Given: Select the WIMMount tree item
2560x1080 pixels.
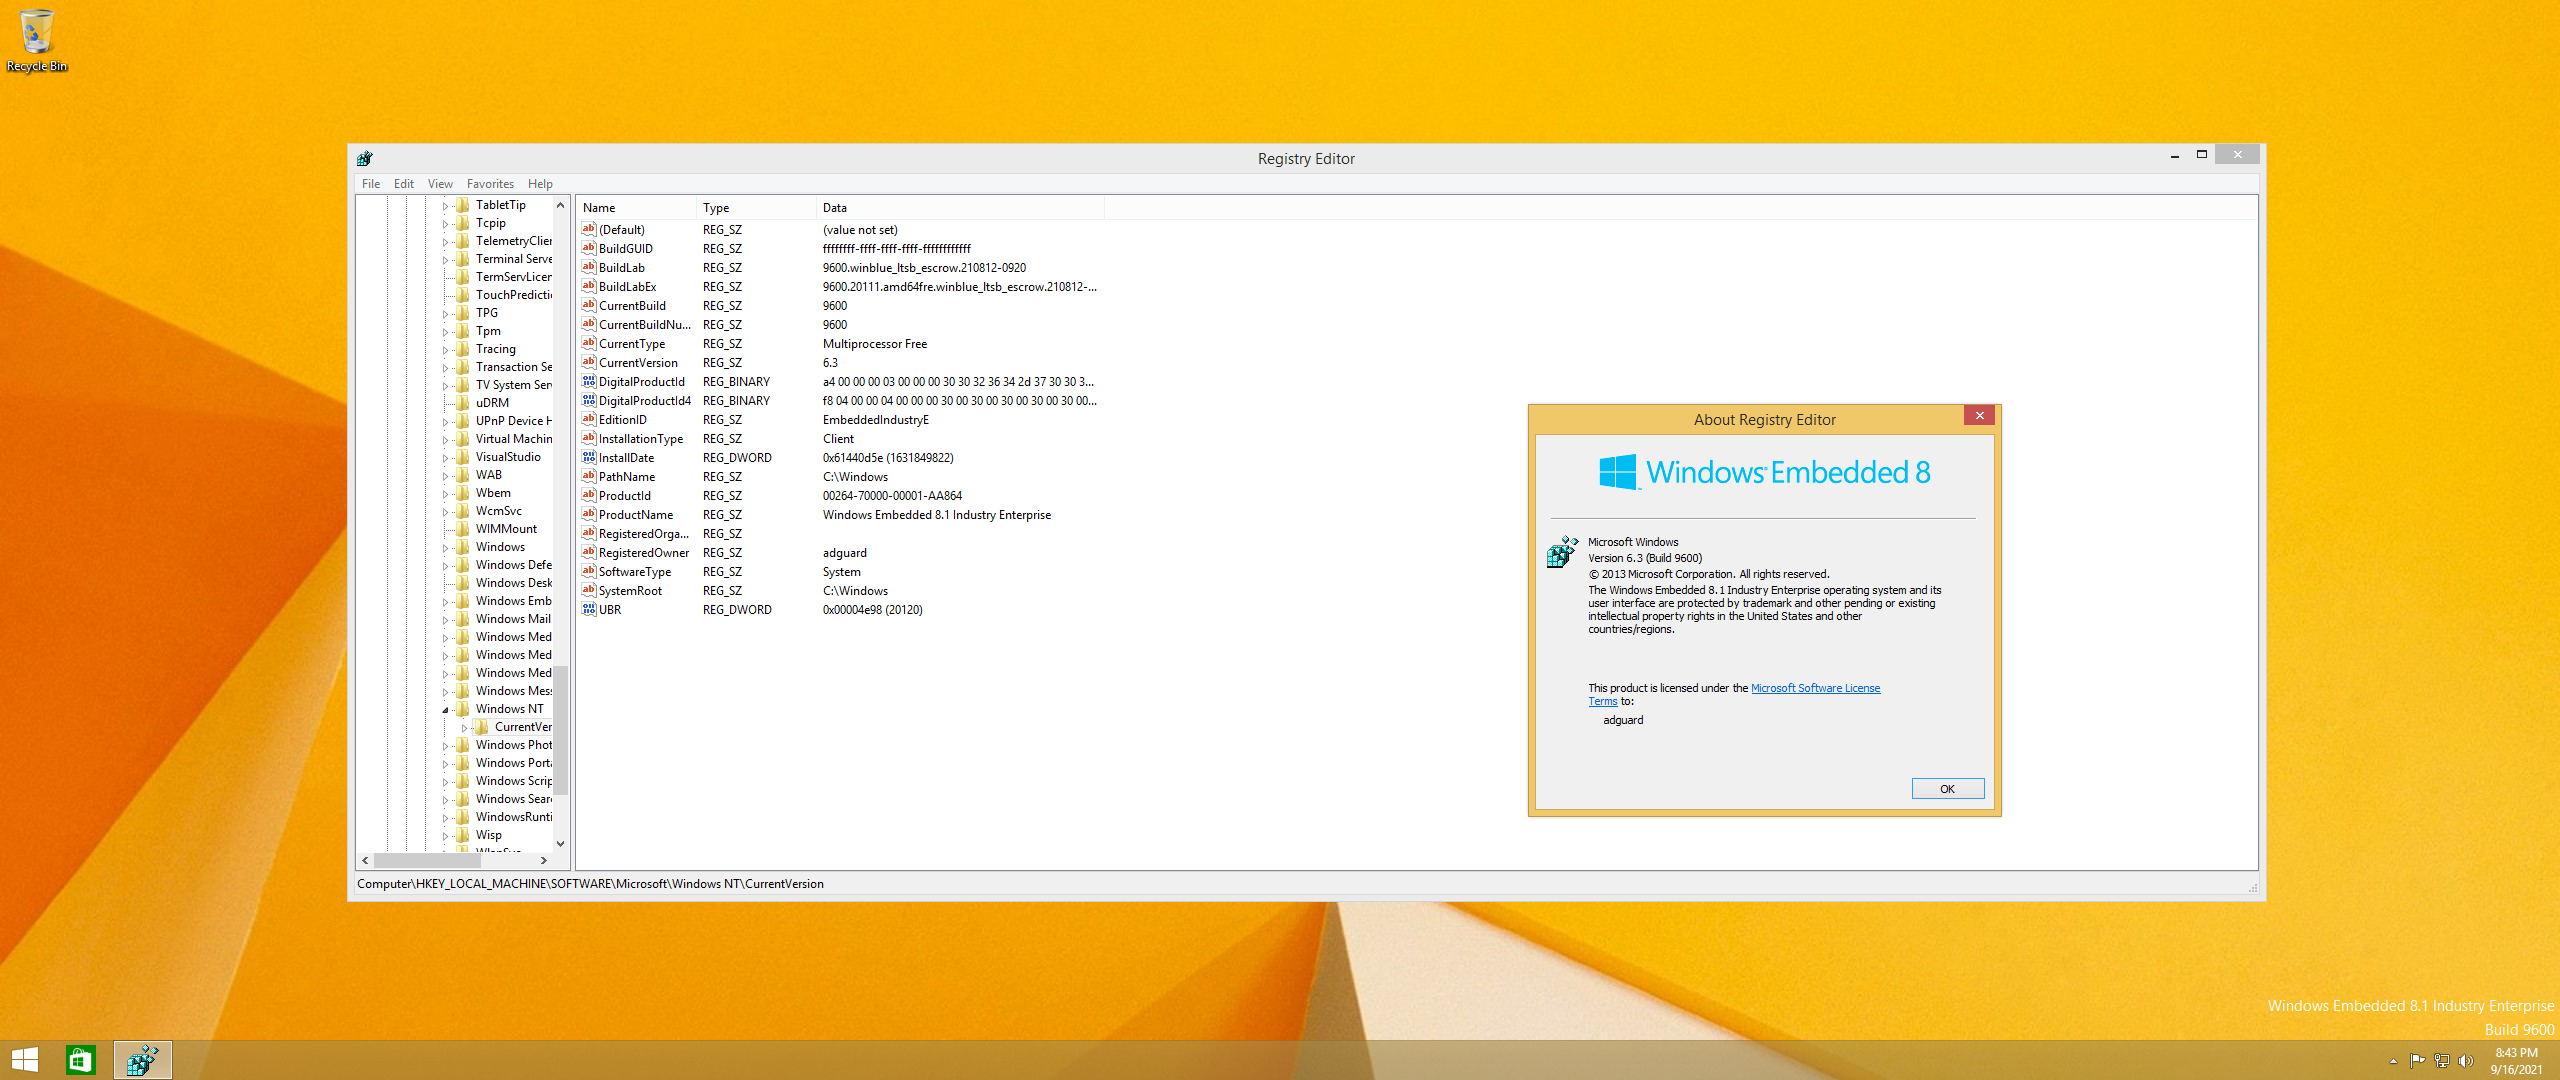Looking at the screenshot, I should tap(506, 529).
